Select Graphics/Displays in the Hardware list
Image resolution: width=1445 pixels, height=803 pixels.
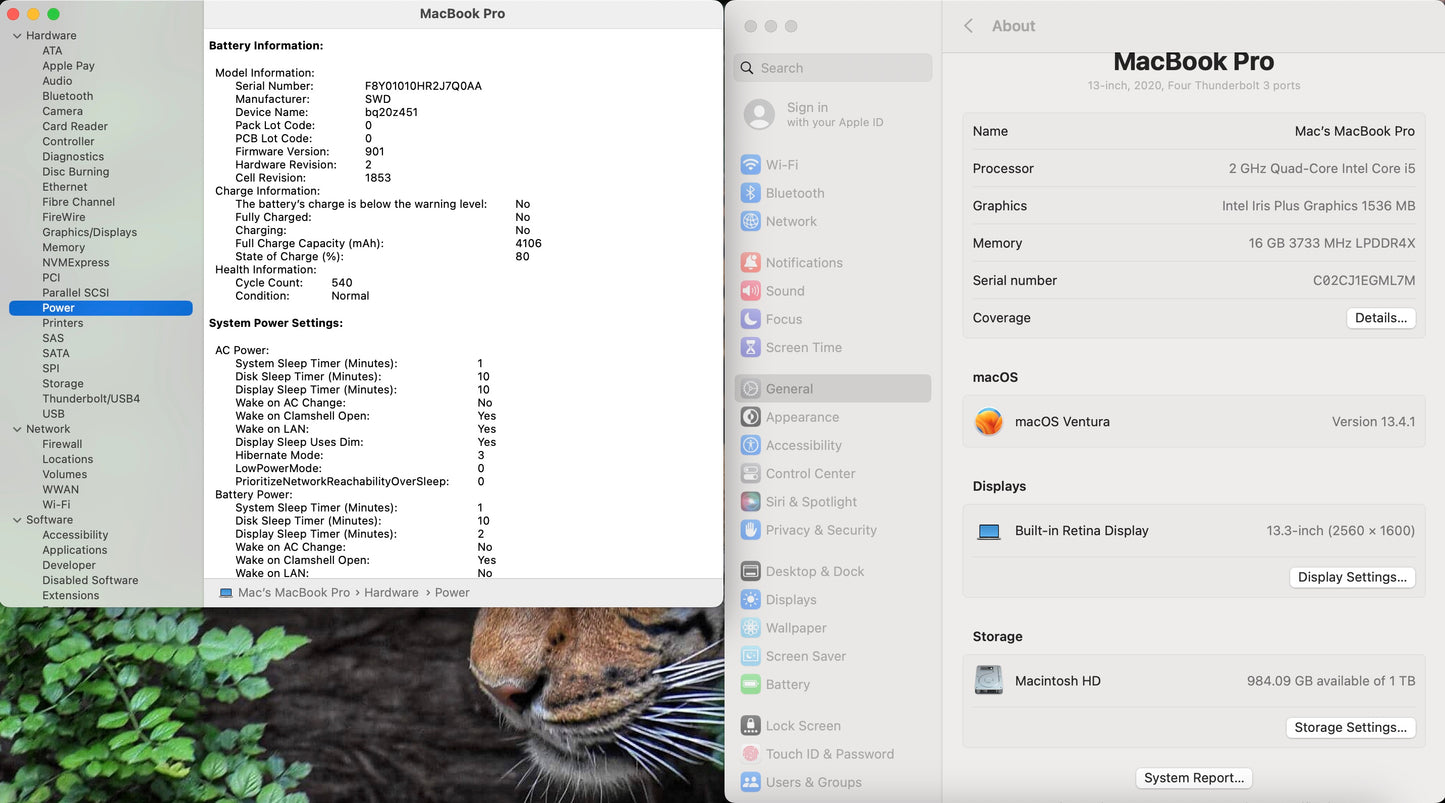click(89, 232)
